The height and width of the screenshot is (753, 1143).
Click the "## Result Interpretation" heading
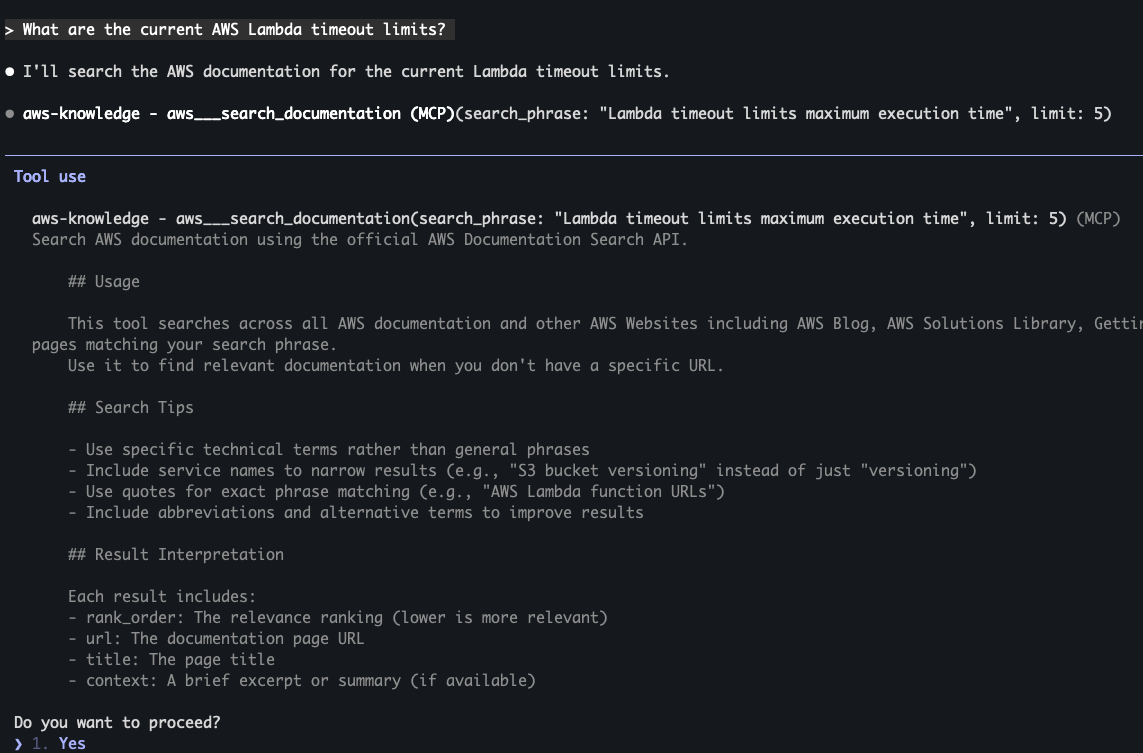tap(176, 555)
